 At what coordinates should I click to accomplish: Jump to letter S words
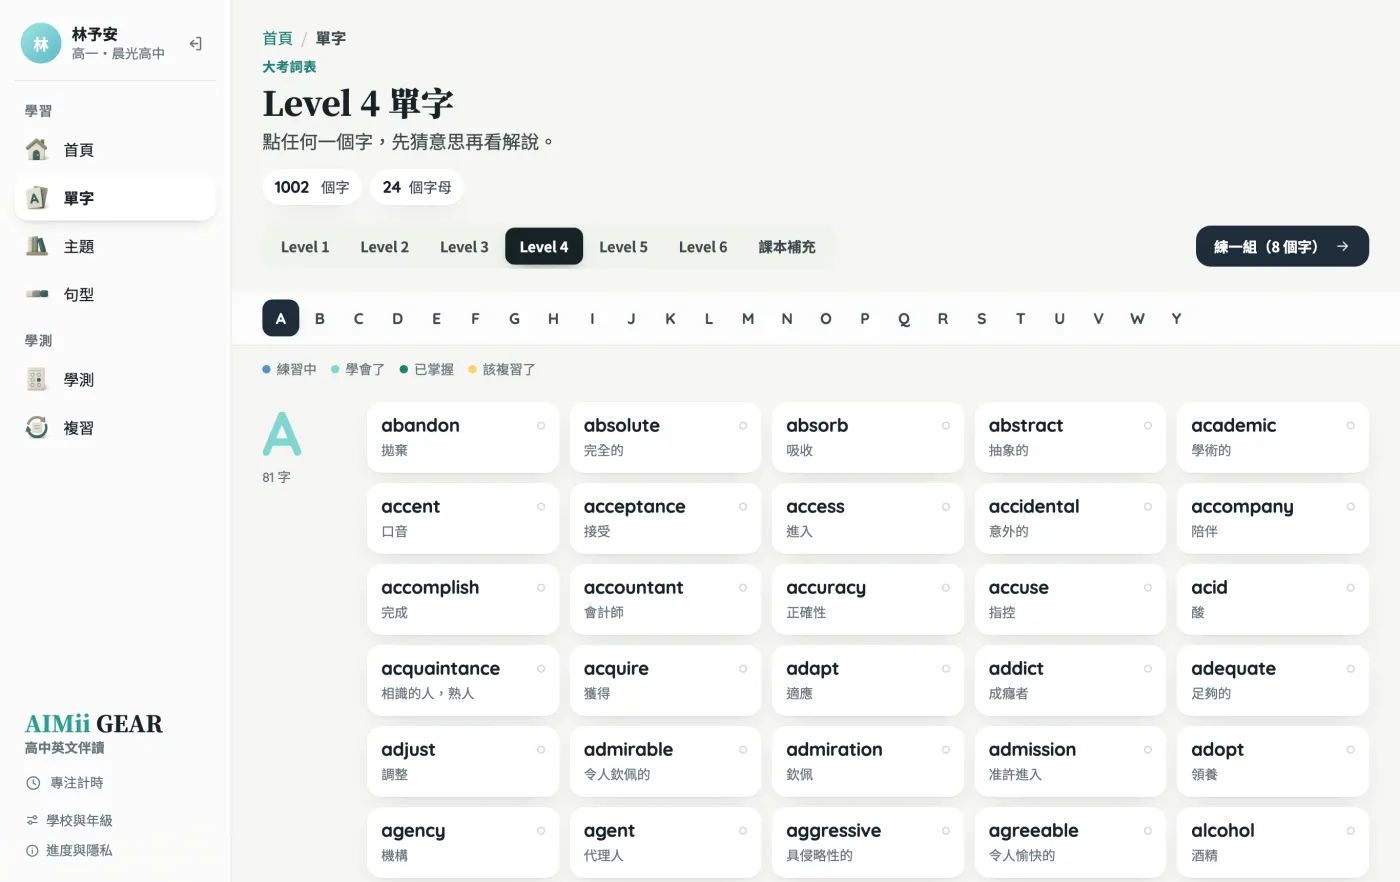click(982, 318)
